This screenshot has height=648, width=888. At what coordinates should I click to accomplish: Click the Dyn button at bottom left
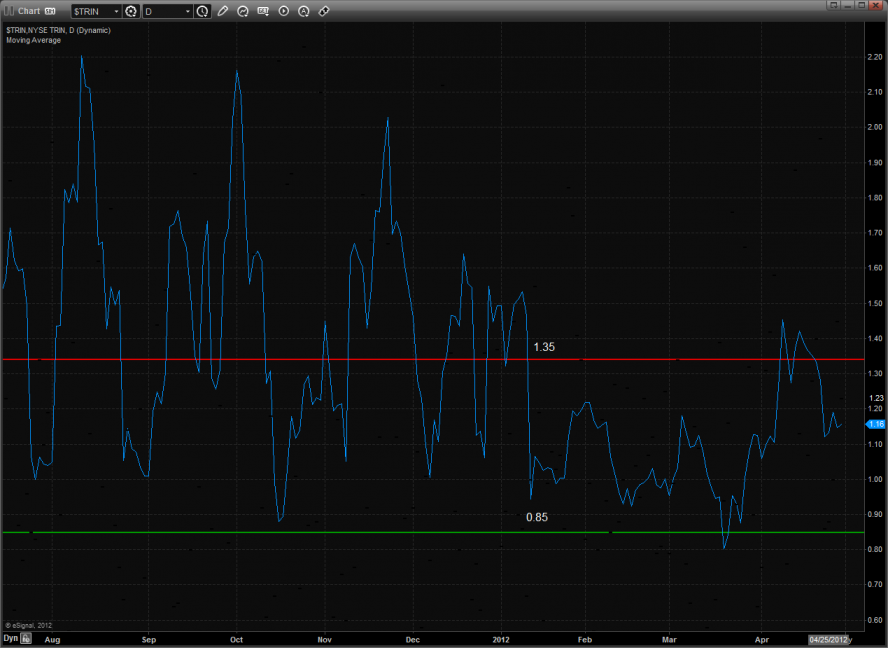click(10, 637)
